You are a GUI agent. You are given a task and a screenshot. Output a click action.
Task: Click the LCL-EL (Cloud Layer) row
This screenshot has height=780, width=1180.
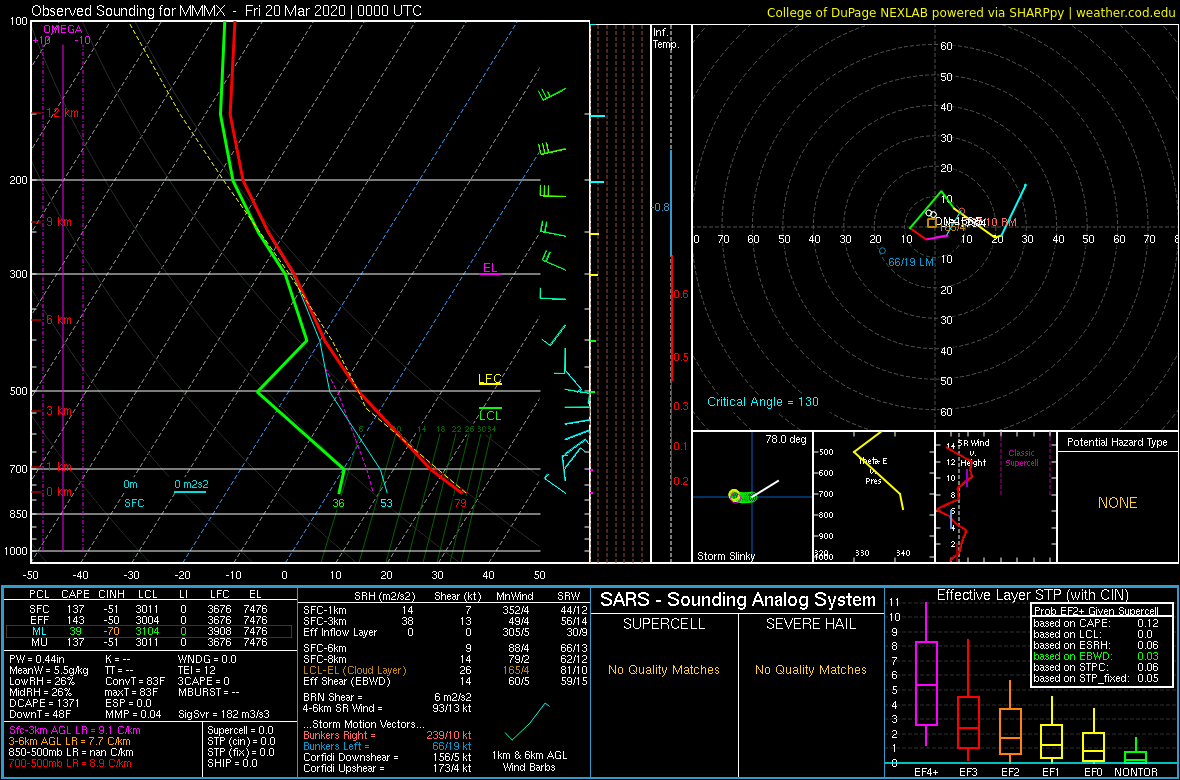(x=442, y=670)
